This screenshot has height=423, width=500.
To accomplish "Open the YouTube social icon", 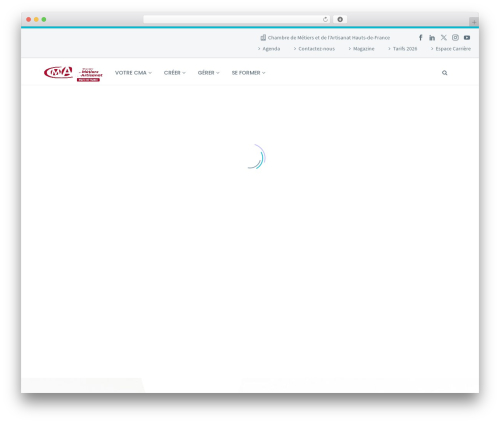I will [467, 38].
